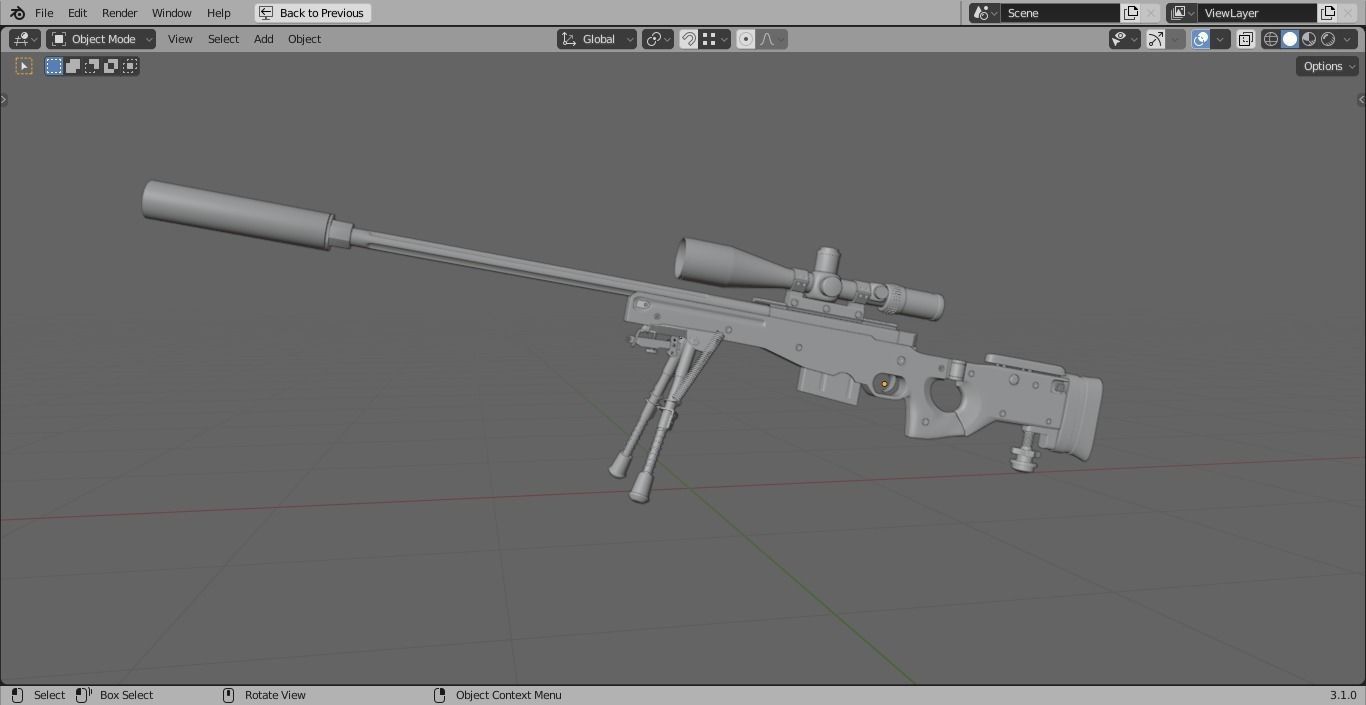The width and height of the screenshot is (1366, 705).
Task: Open the Help menu
Action: (218, 13)
